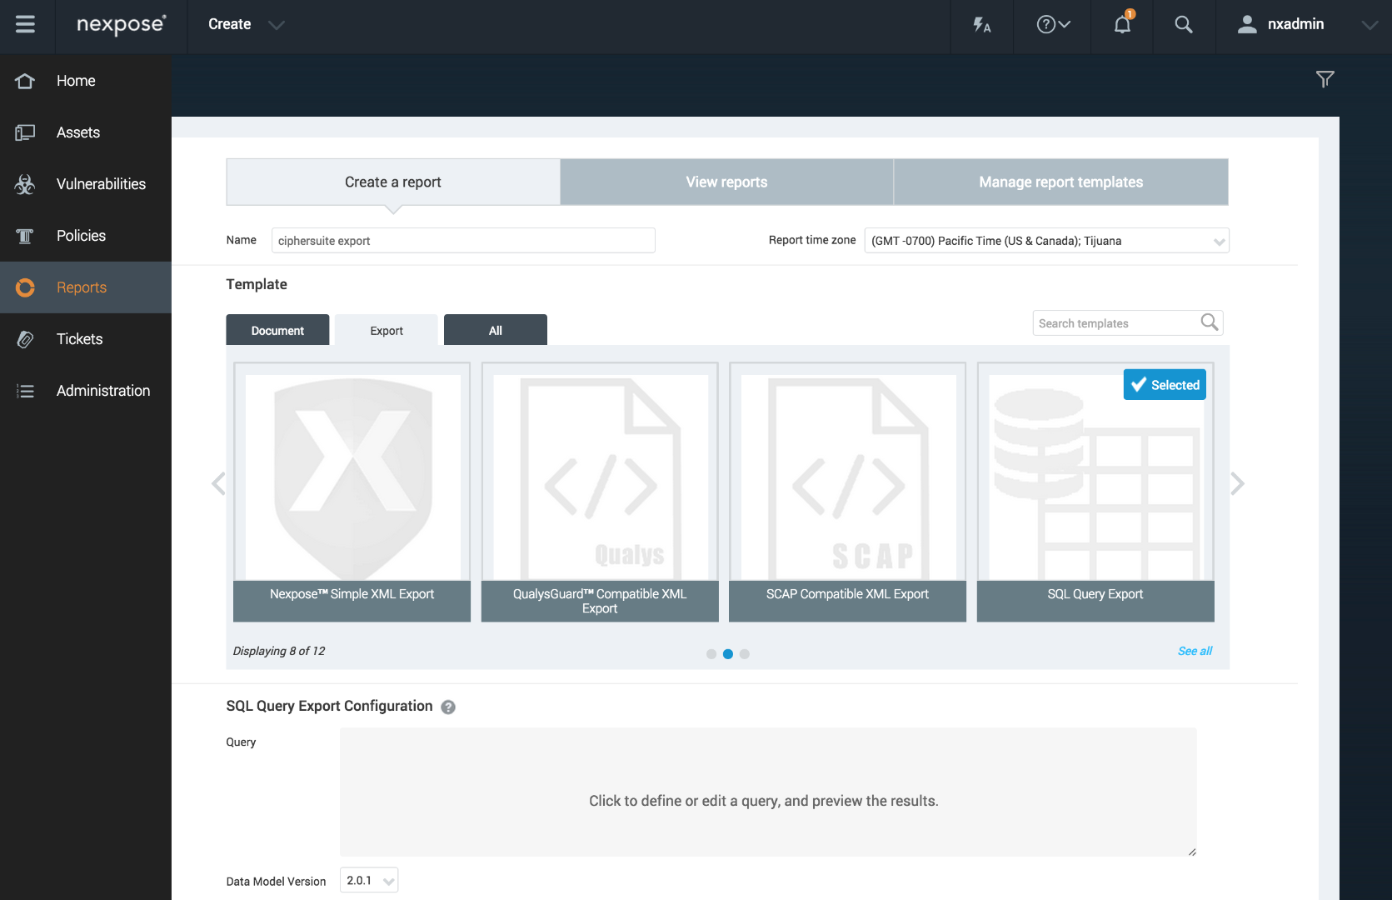Image resolution: width=1392 pixels, height=900 pixels.
Task: Click the Home sidebar icon
Action: [25, 81]
